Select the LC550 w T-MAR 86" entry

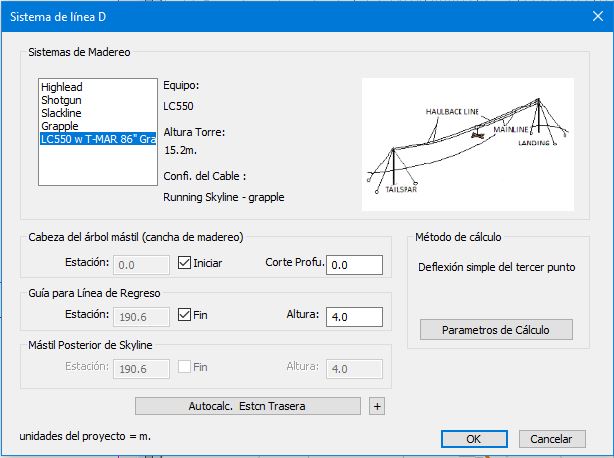point(98,139)
